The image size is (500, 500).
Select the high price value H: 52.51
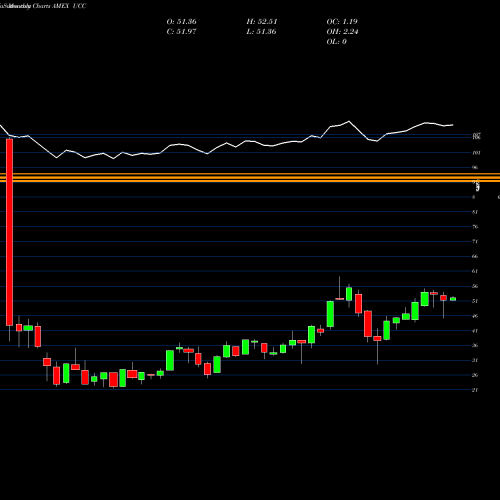pos(262,22)
